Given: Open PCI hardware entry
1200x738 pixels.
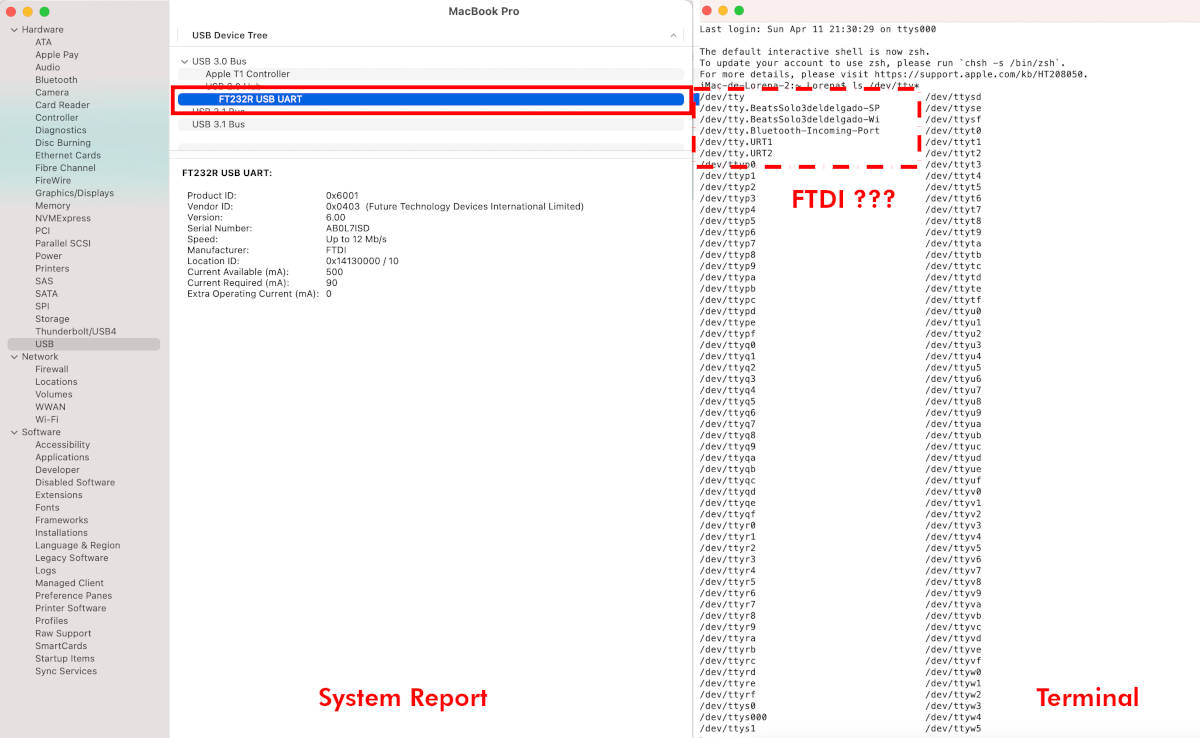Looking at the screenshot, I should coord(43,231).
